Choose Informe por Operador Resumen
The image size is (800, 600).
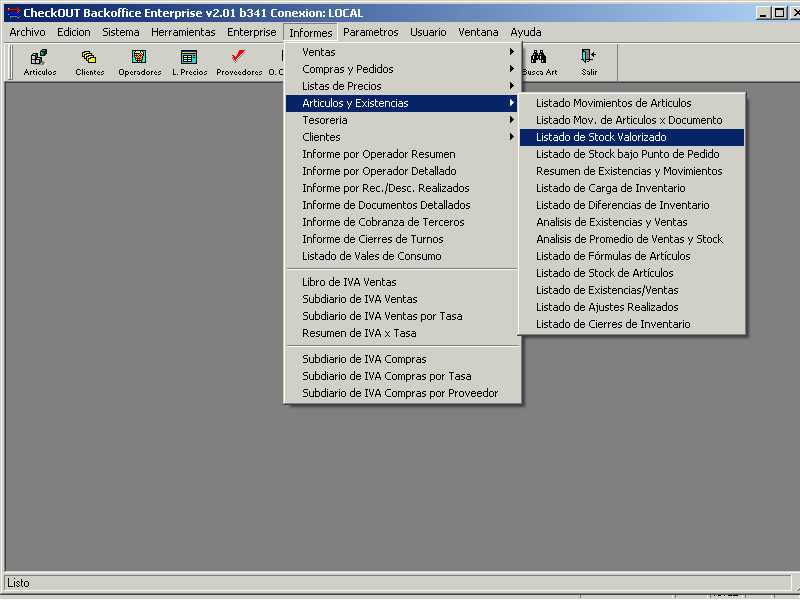click(402, 154)
